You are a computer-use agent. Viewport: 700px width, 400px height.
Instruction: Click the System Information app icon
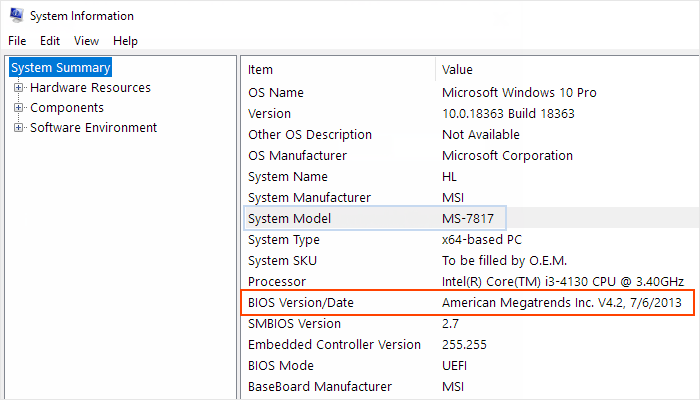[x=17, y=15]
